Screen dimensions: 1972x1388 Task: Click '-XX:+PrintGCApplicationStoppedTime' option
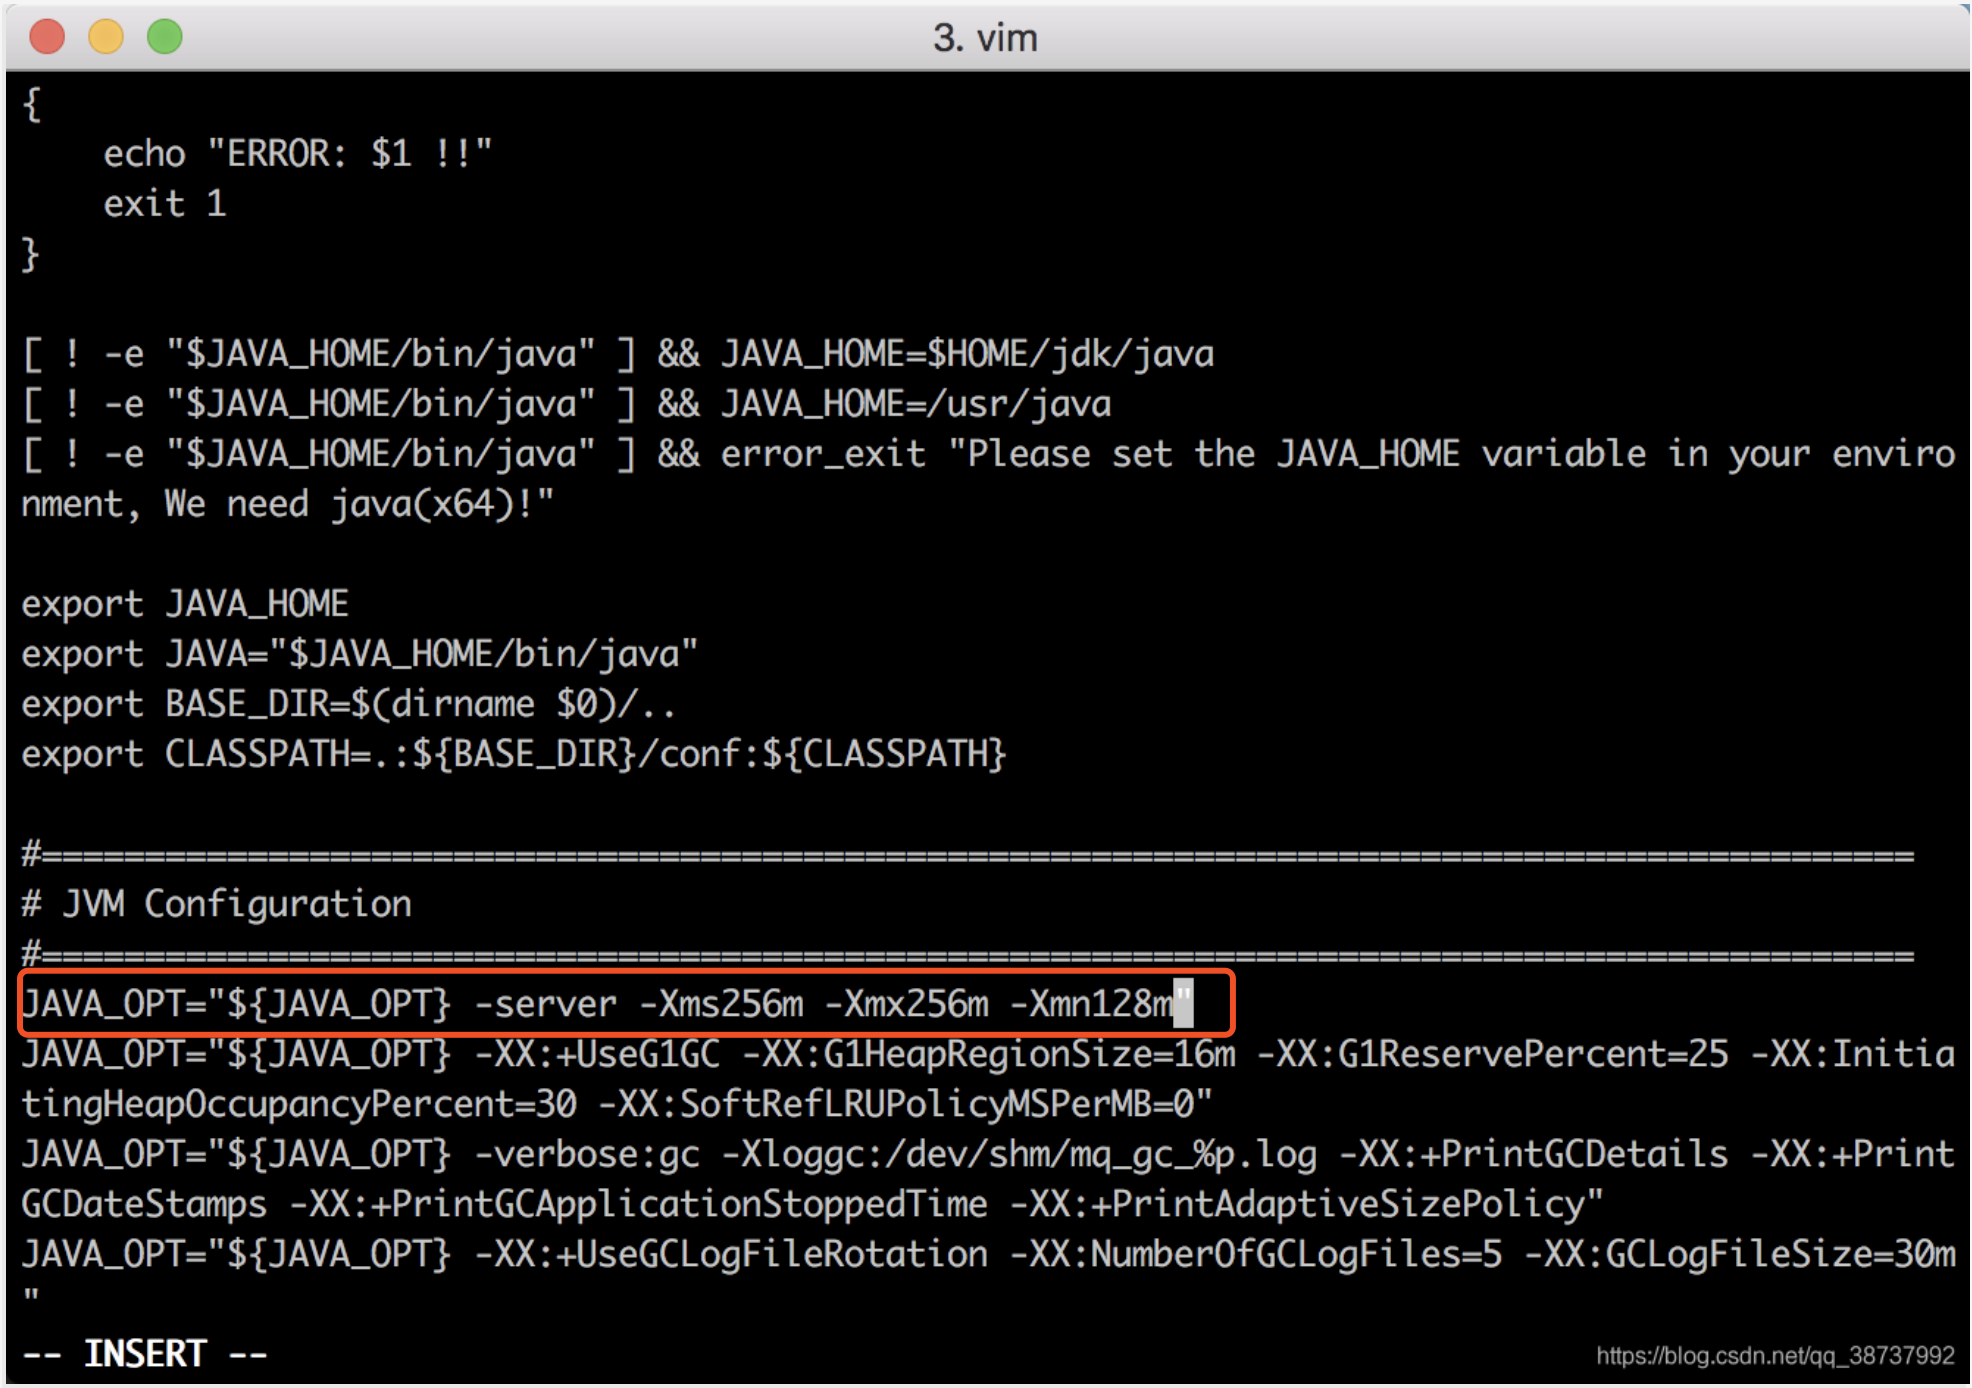click(x=639, y=1204)
